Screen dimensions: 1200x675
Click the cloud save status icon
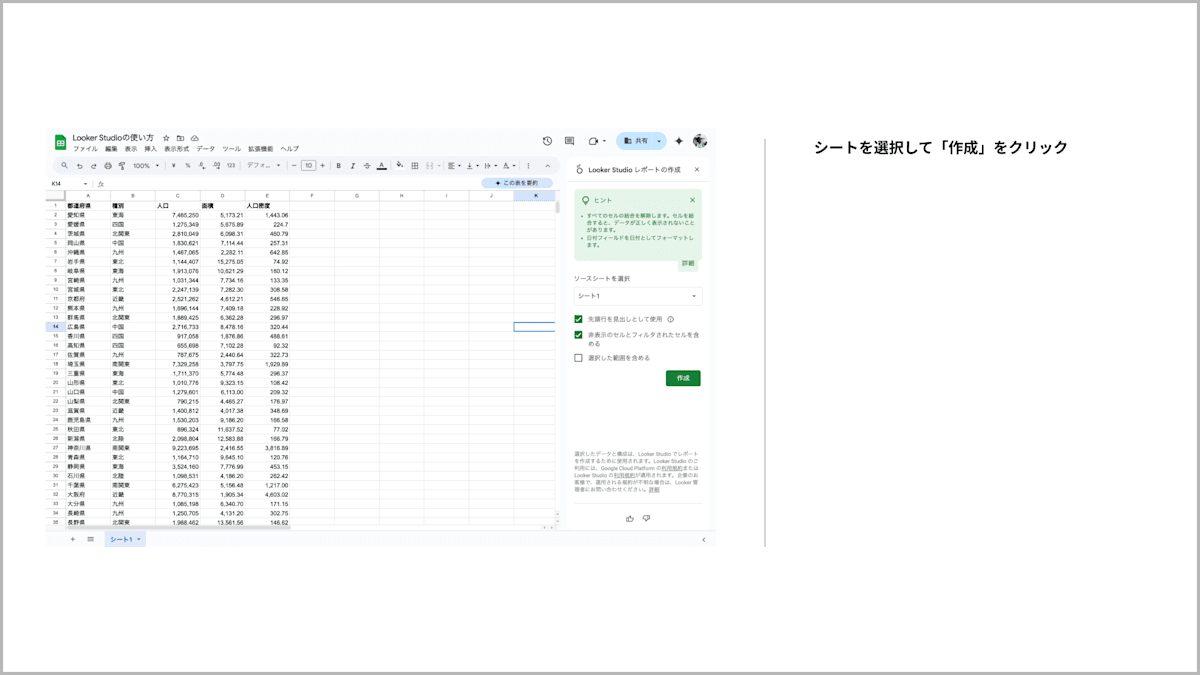194,138
